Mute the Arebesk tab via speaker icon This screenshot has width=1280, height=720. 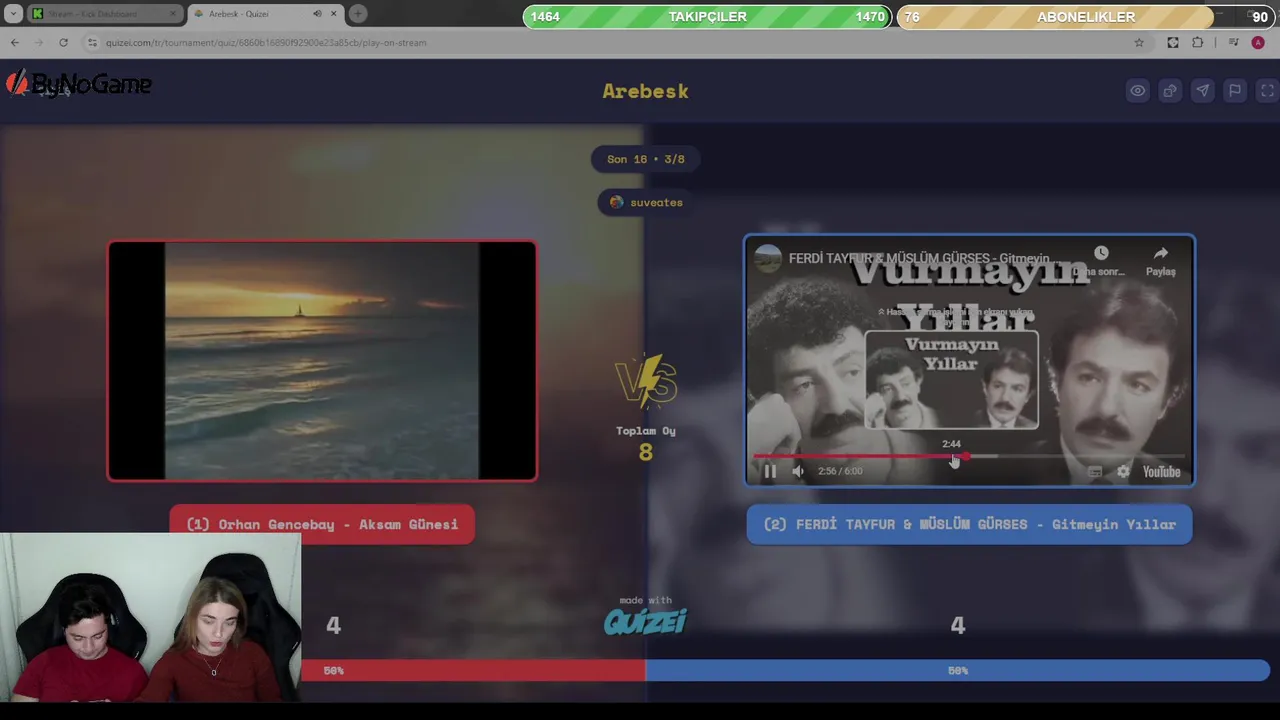click(x=317, y=14)
